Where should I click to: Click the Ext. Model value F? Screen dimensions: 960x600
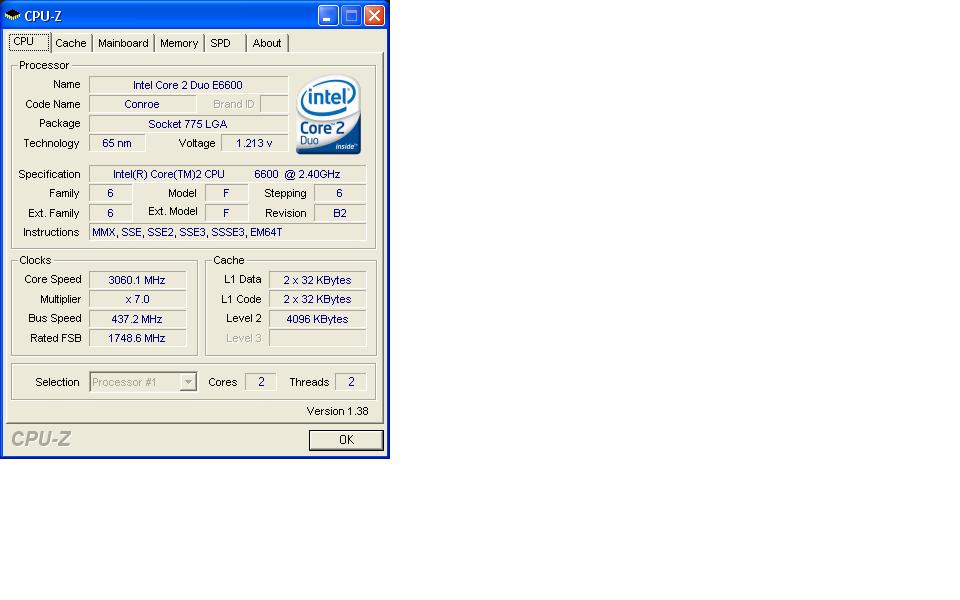click(x=226, y=213)
